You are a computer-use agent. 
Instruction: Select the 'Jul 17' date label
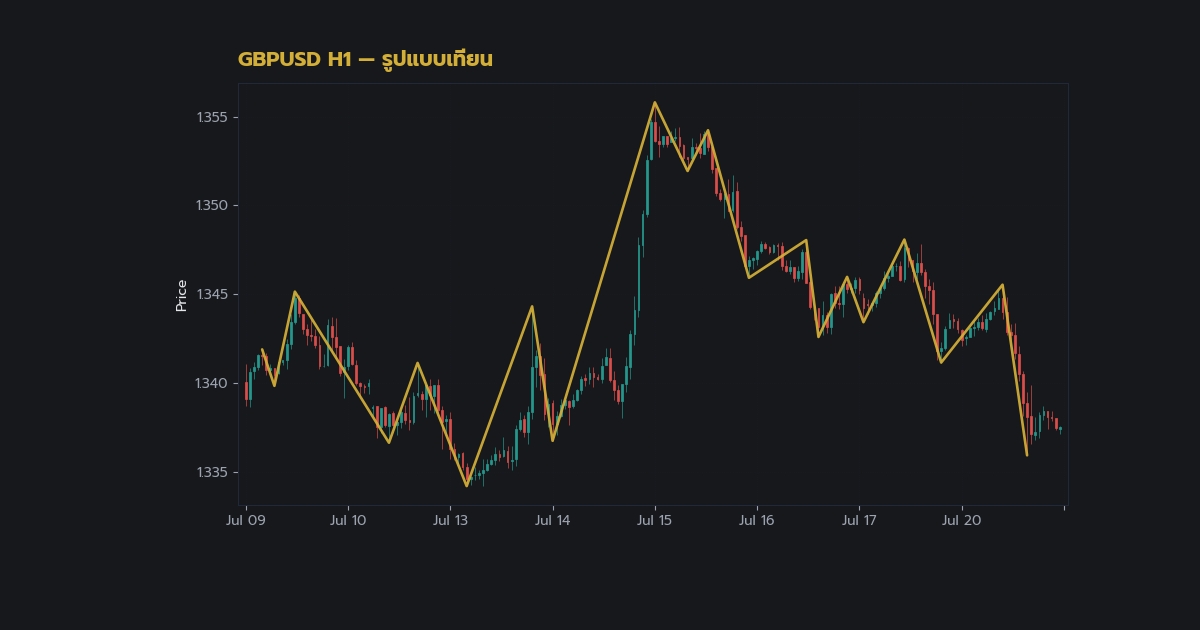(x=859, y=520)
